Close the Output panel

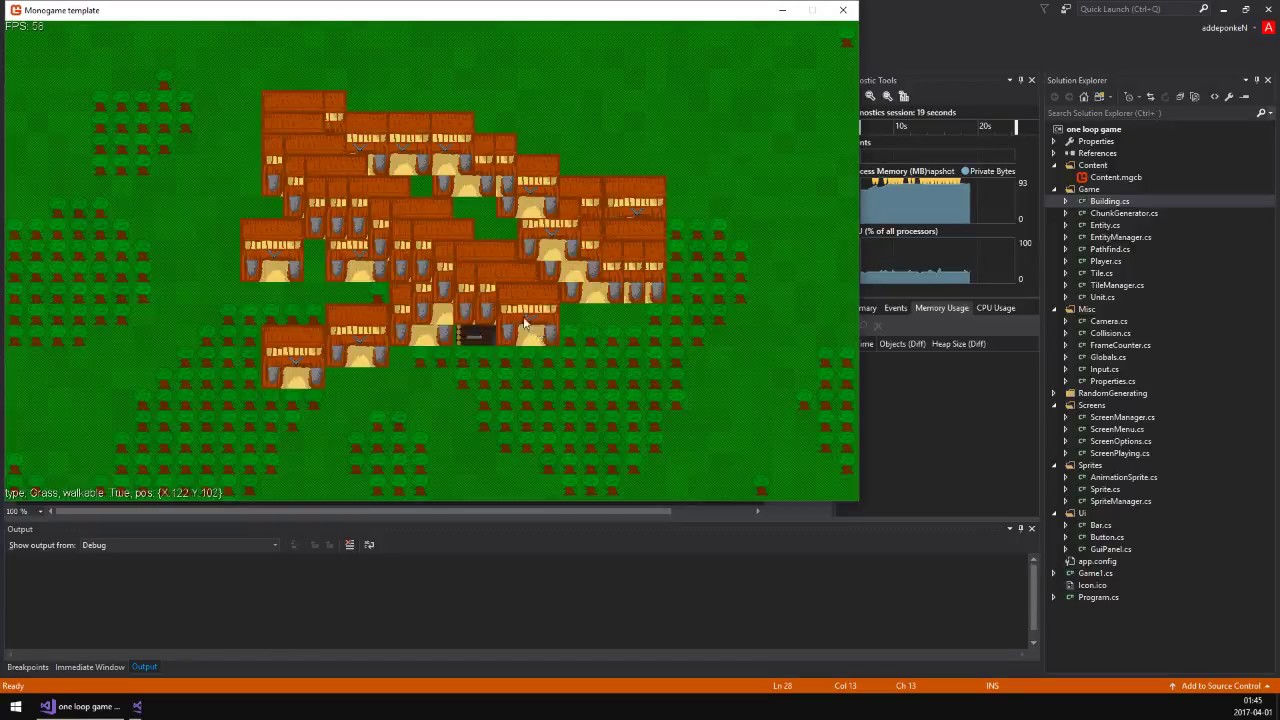pyautogui.click(x=1032, y=529)
